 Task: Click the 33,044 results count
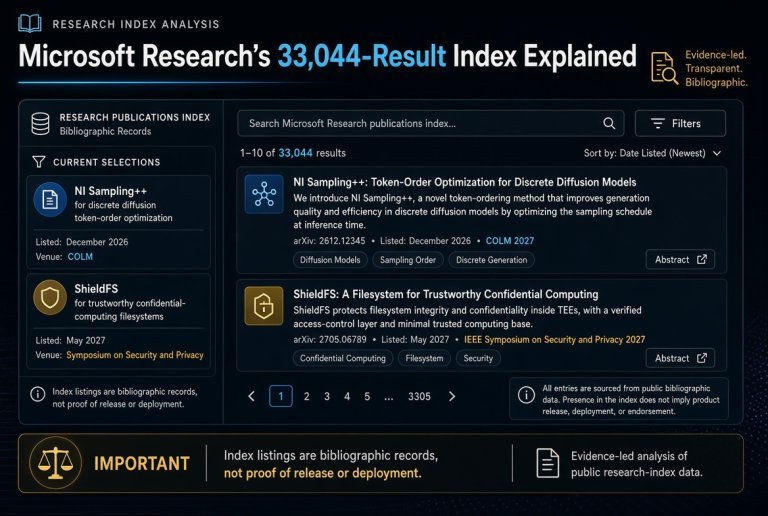point(295,153)
